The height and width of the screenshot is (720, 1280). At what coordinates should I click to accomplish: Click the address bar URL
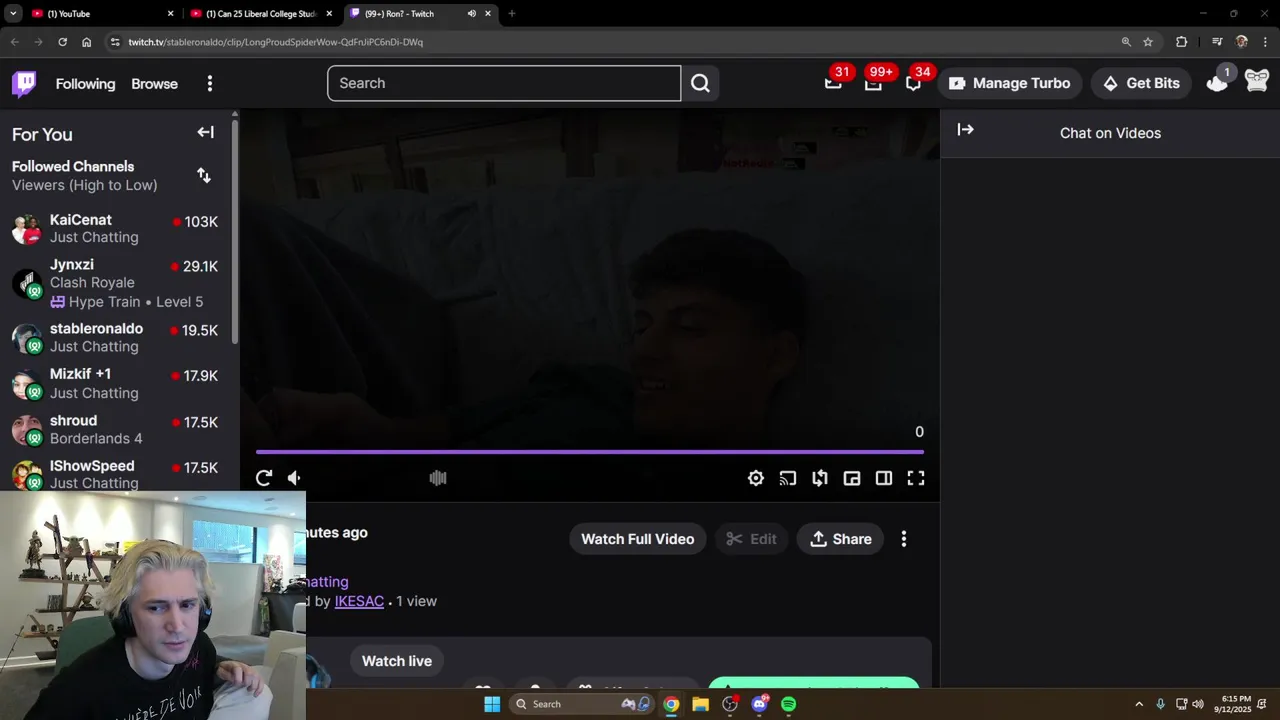275,42
